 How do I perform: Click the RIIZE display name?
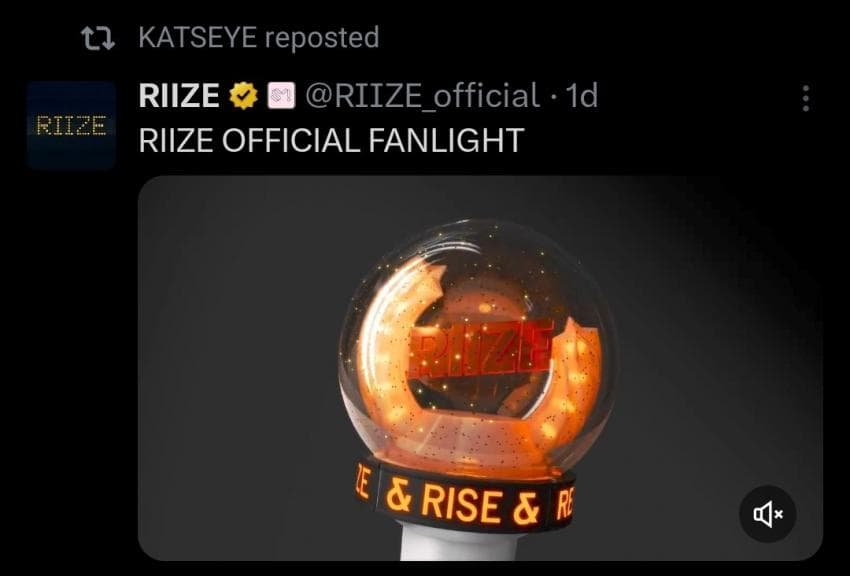pos(179,96)
